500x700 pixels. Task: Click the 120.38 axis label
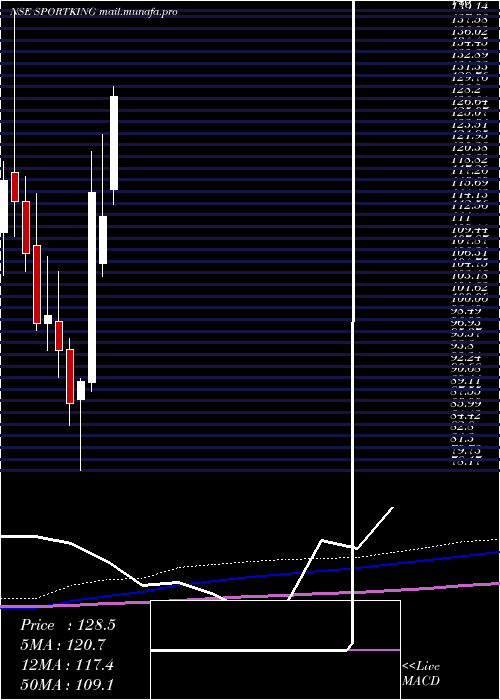[x=470, y=148]
